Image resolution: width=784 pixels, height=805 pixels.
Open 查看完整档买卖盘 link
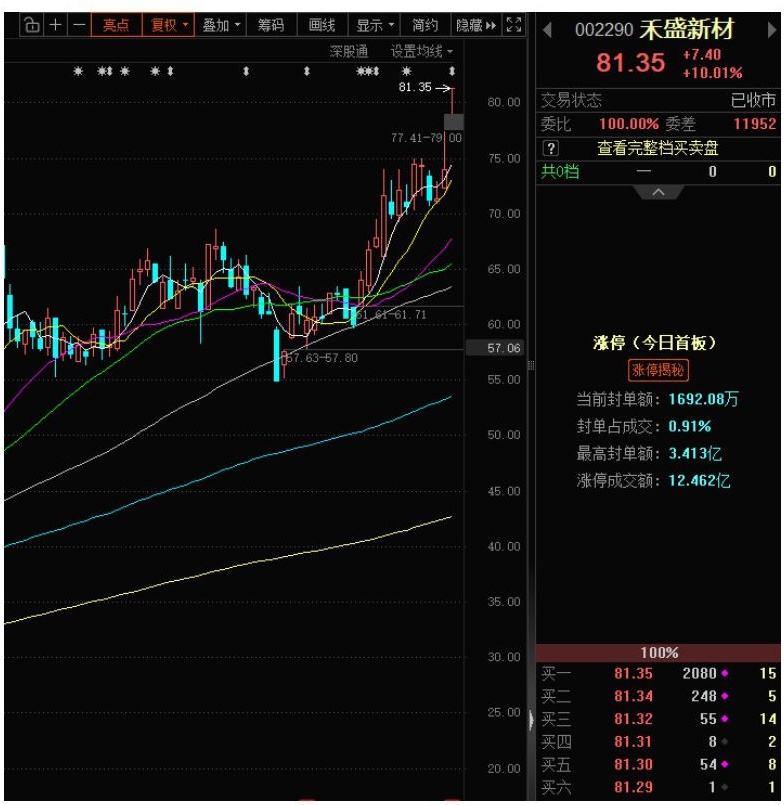(x=658, y=148)
